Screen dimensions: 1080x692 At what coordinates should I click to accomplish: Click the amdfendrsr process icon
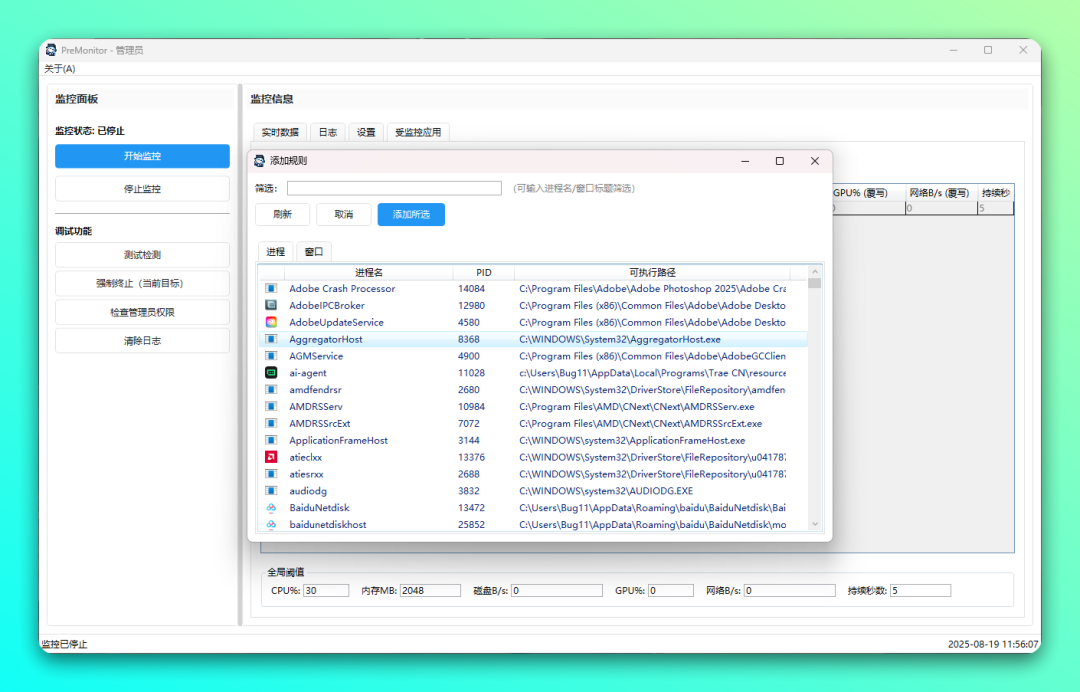click(x=271, y=390)
